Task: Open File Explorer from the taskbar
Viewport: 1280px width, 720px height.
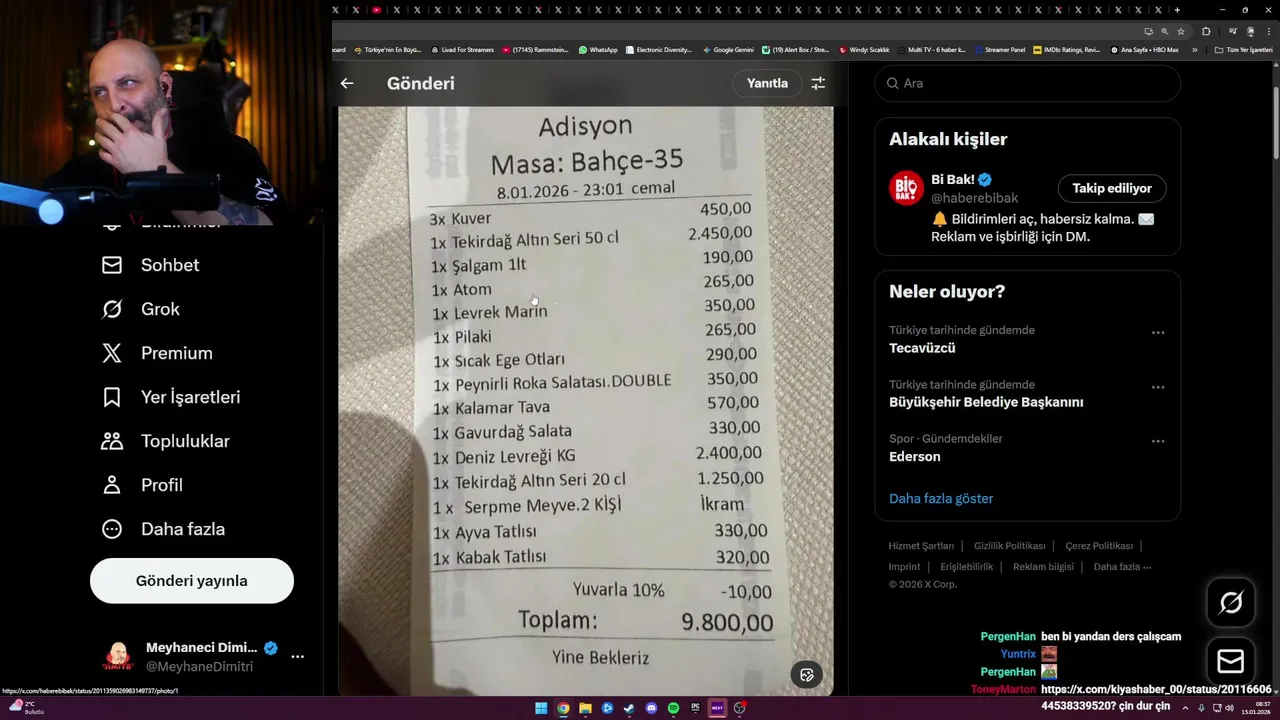Action: click(x=585, y=708)
